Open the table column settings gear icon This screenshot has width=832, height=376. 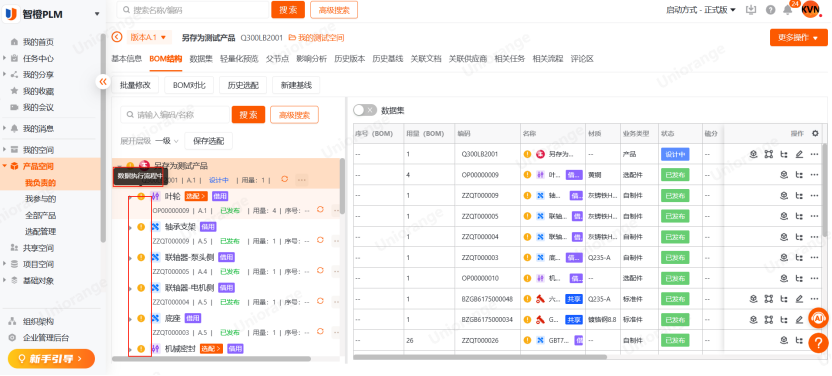[816, 134]
